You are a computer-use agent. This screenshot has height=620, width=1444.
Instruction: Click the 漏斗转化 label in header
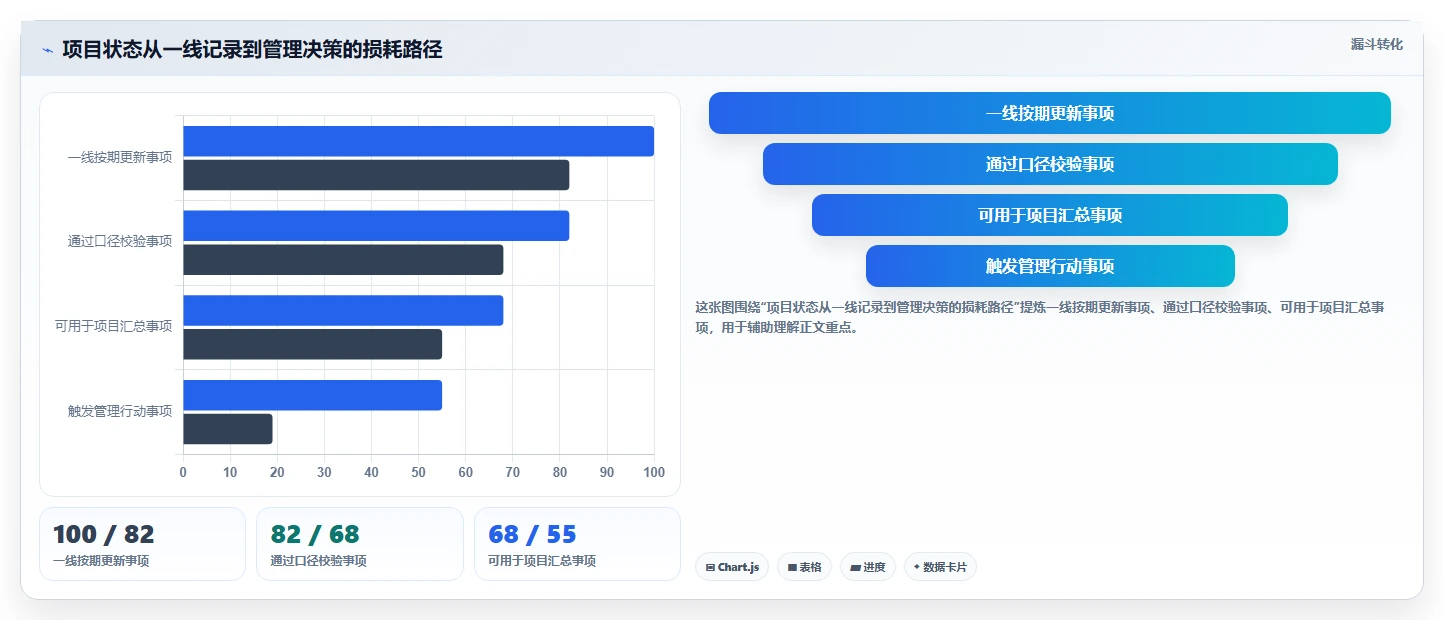(x=1377, y=44)
